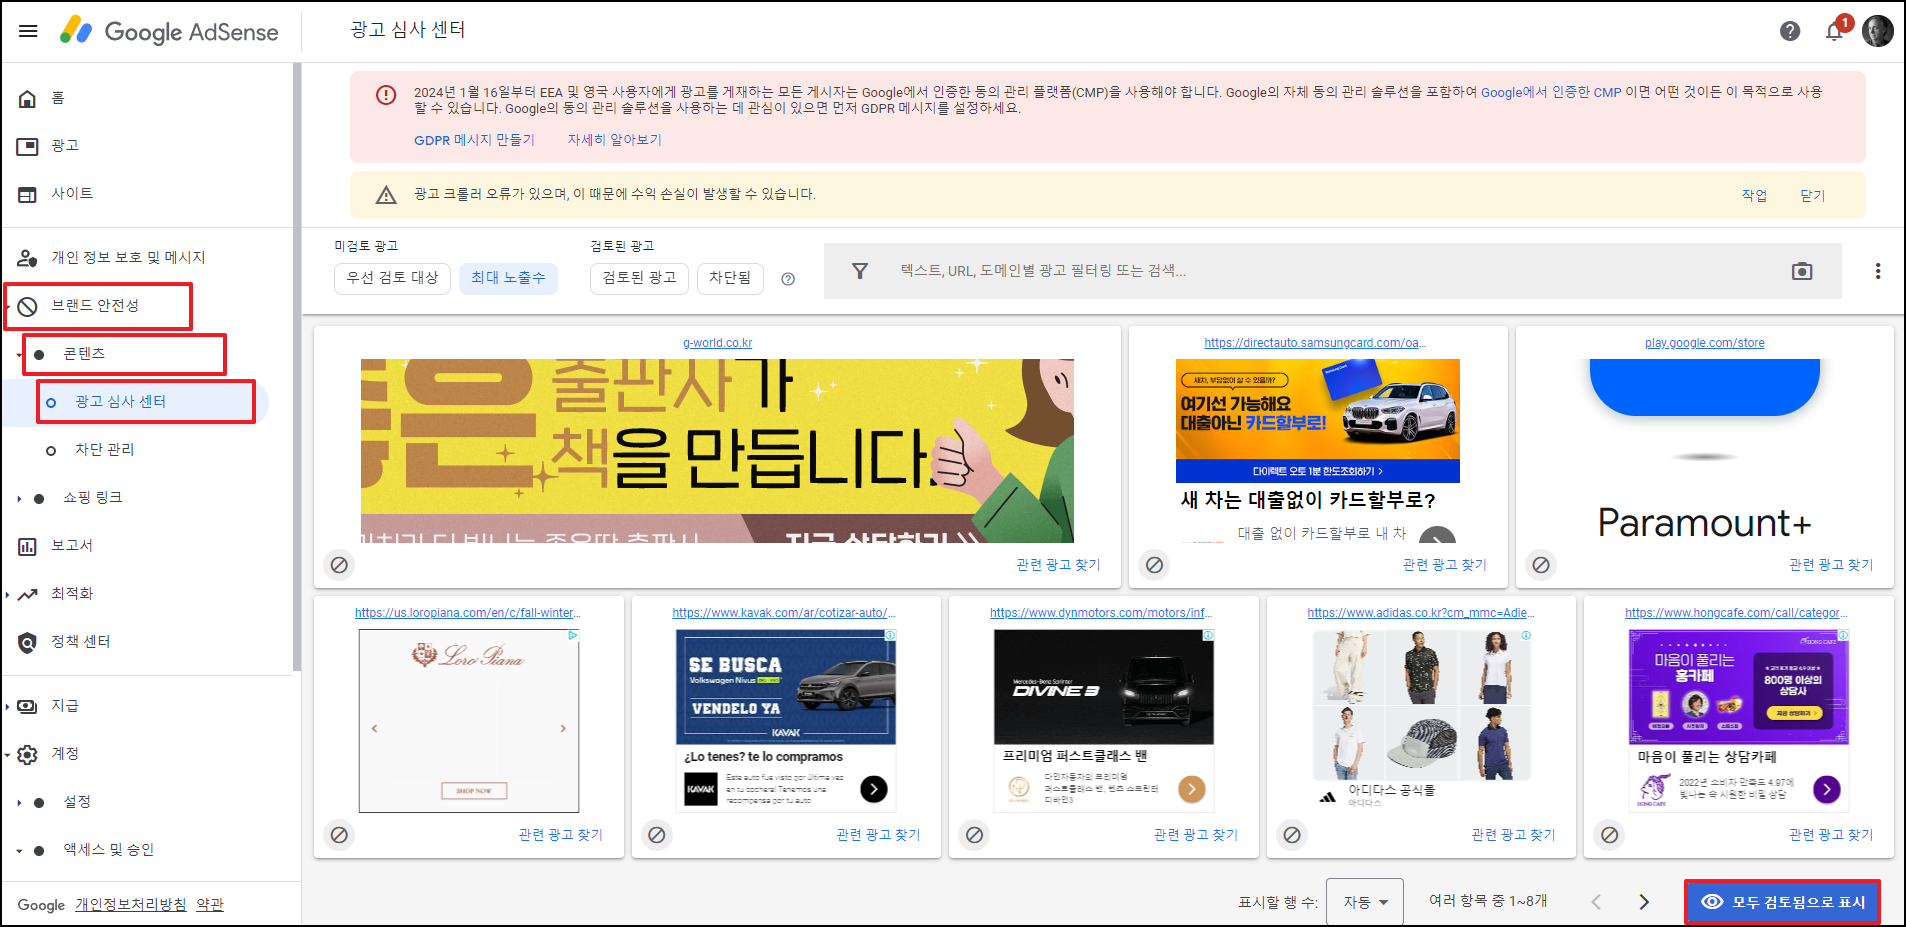Select 차단 관리 menu item
1906x927 pixels.
coord(105,450)
